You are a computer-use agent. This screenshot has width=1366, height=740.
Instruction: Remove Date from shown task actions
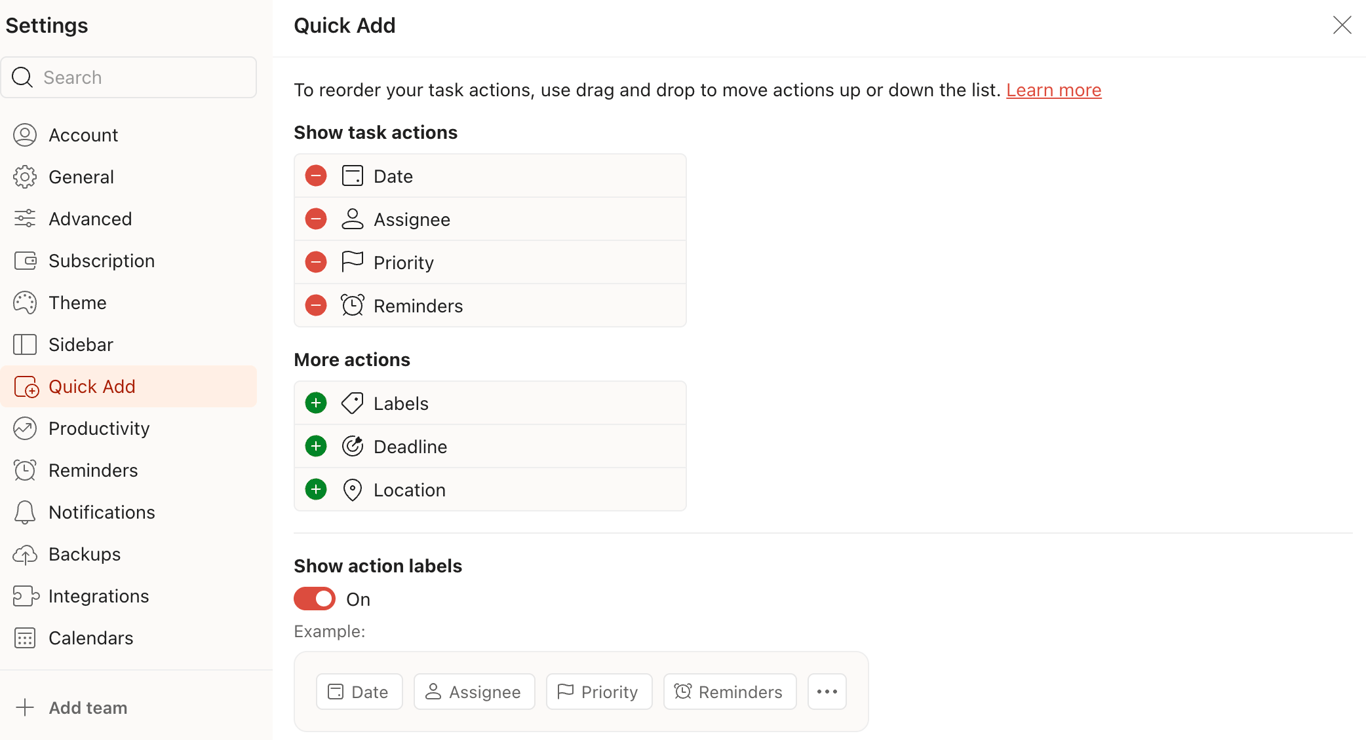coord(316,176)
